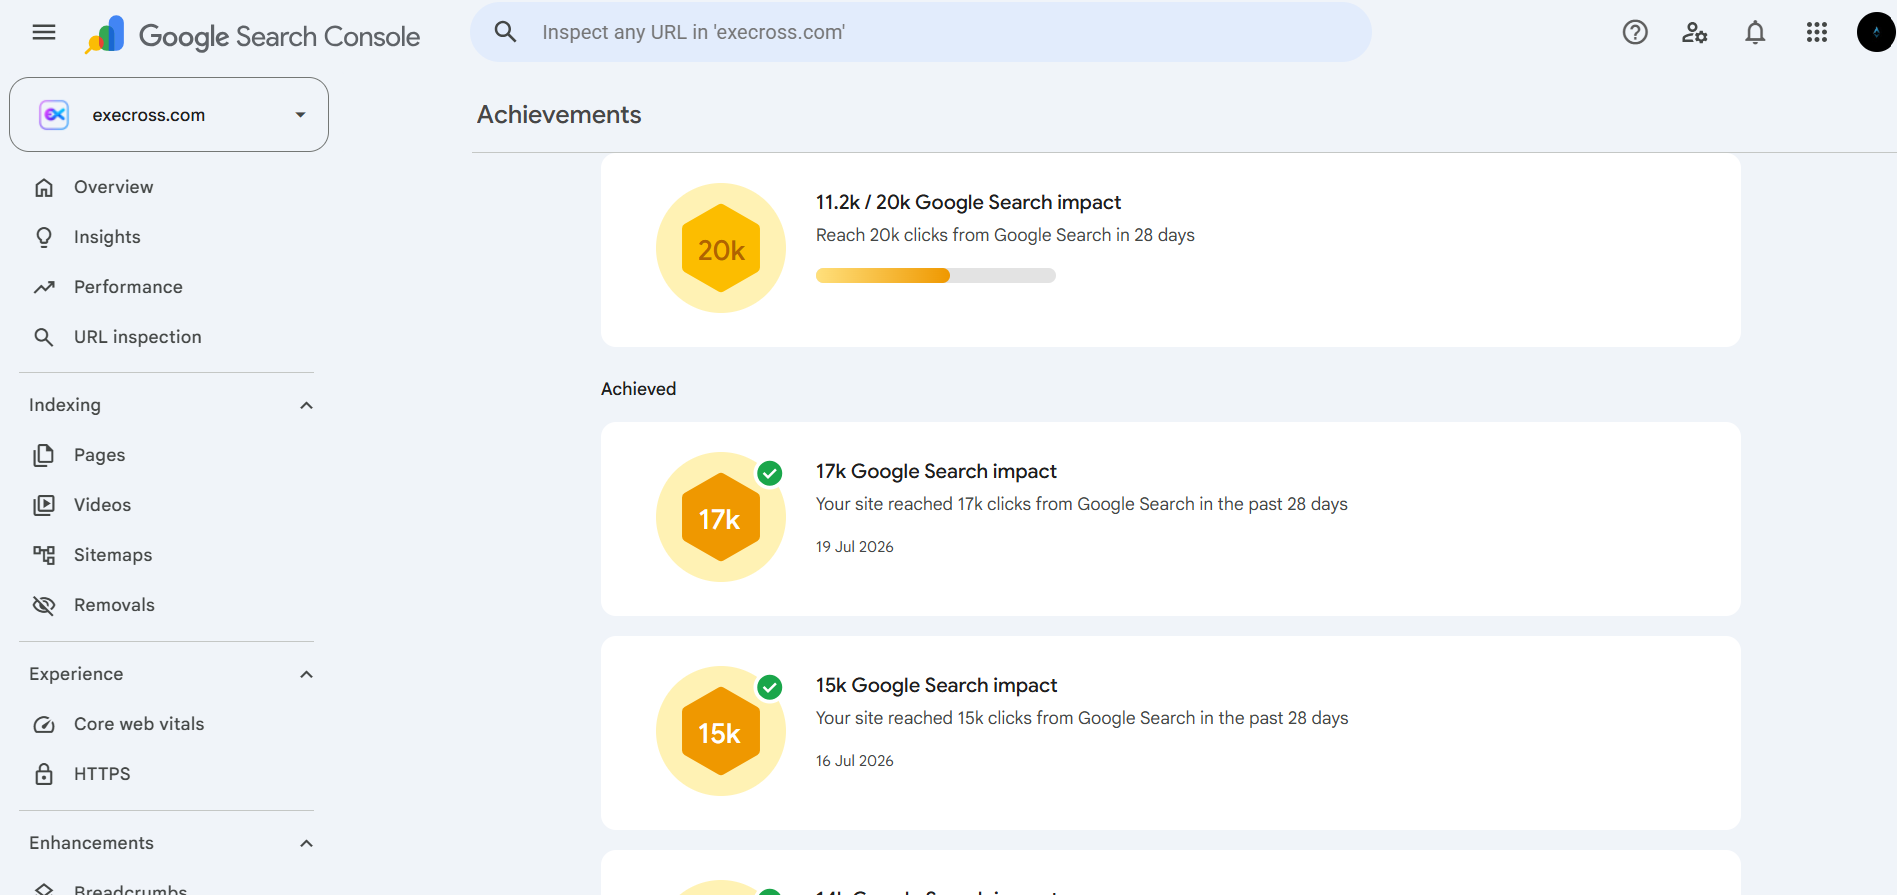1897x895 pixels.
Task: Click the Insights lightbulb icon
Action: tap(44, 237)
